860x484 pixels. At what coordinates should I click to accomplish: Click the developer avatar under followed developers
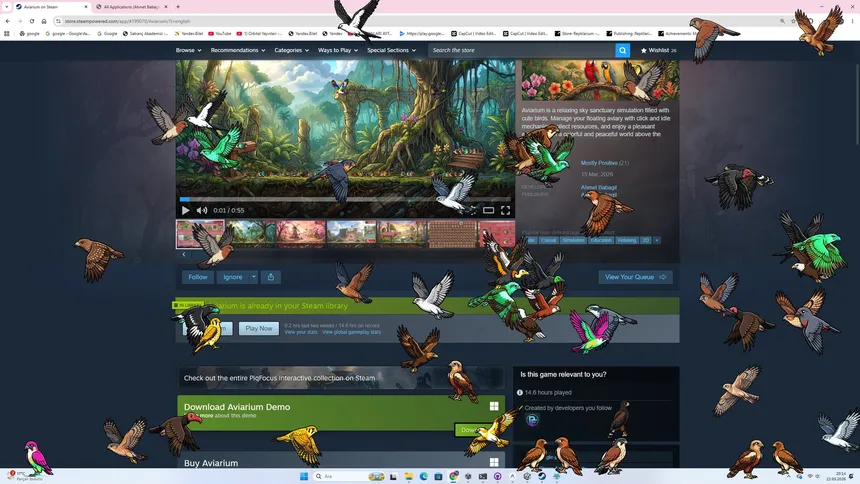coord(532,420)
